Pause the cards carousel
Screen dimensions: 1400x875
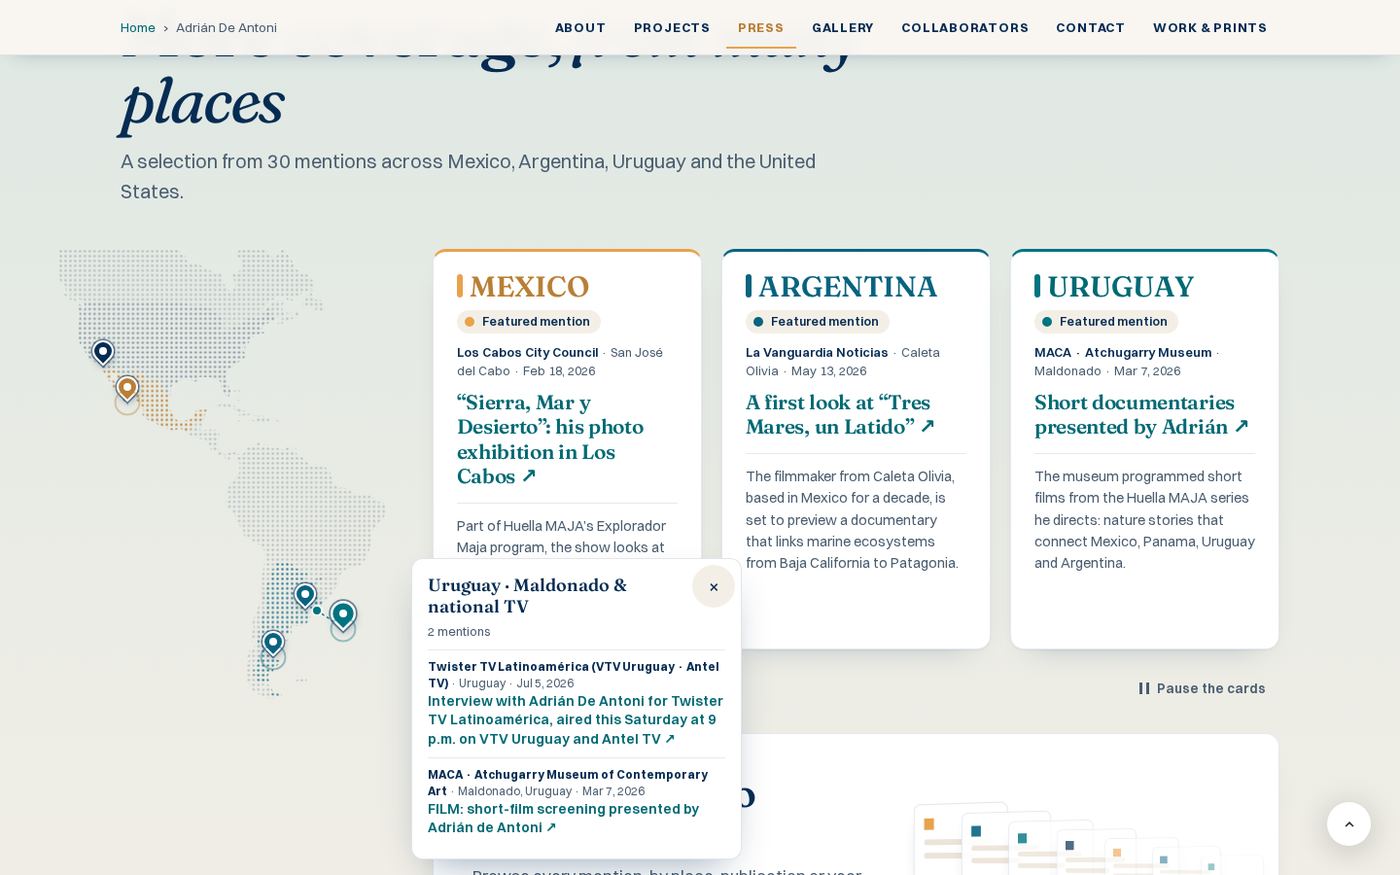point(1201,688)
